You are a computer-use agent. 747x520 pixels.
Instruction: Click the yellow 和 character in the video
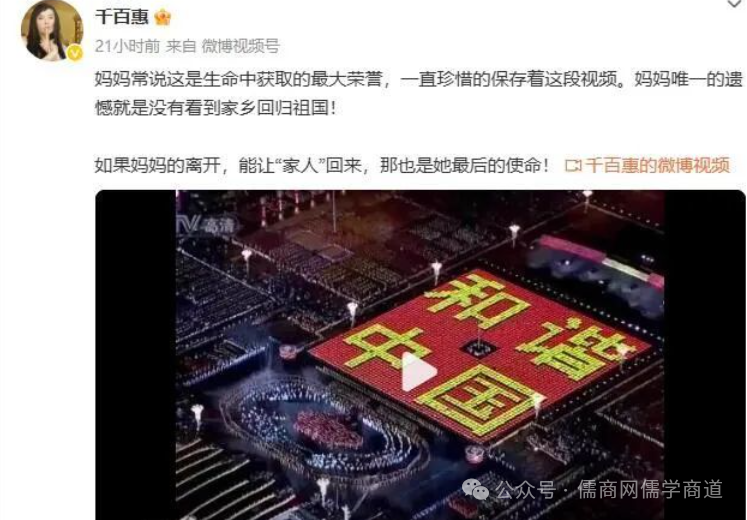coord(477,300)
